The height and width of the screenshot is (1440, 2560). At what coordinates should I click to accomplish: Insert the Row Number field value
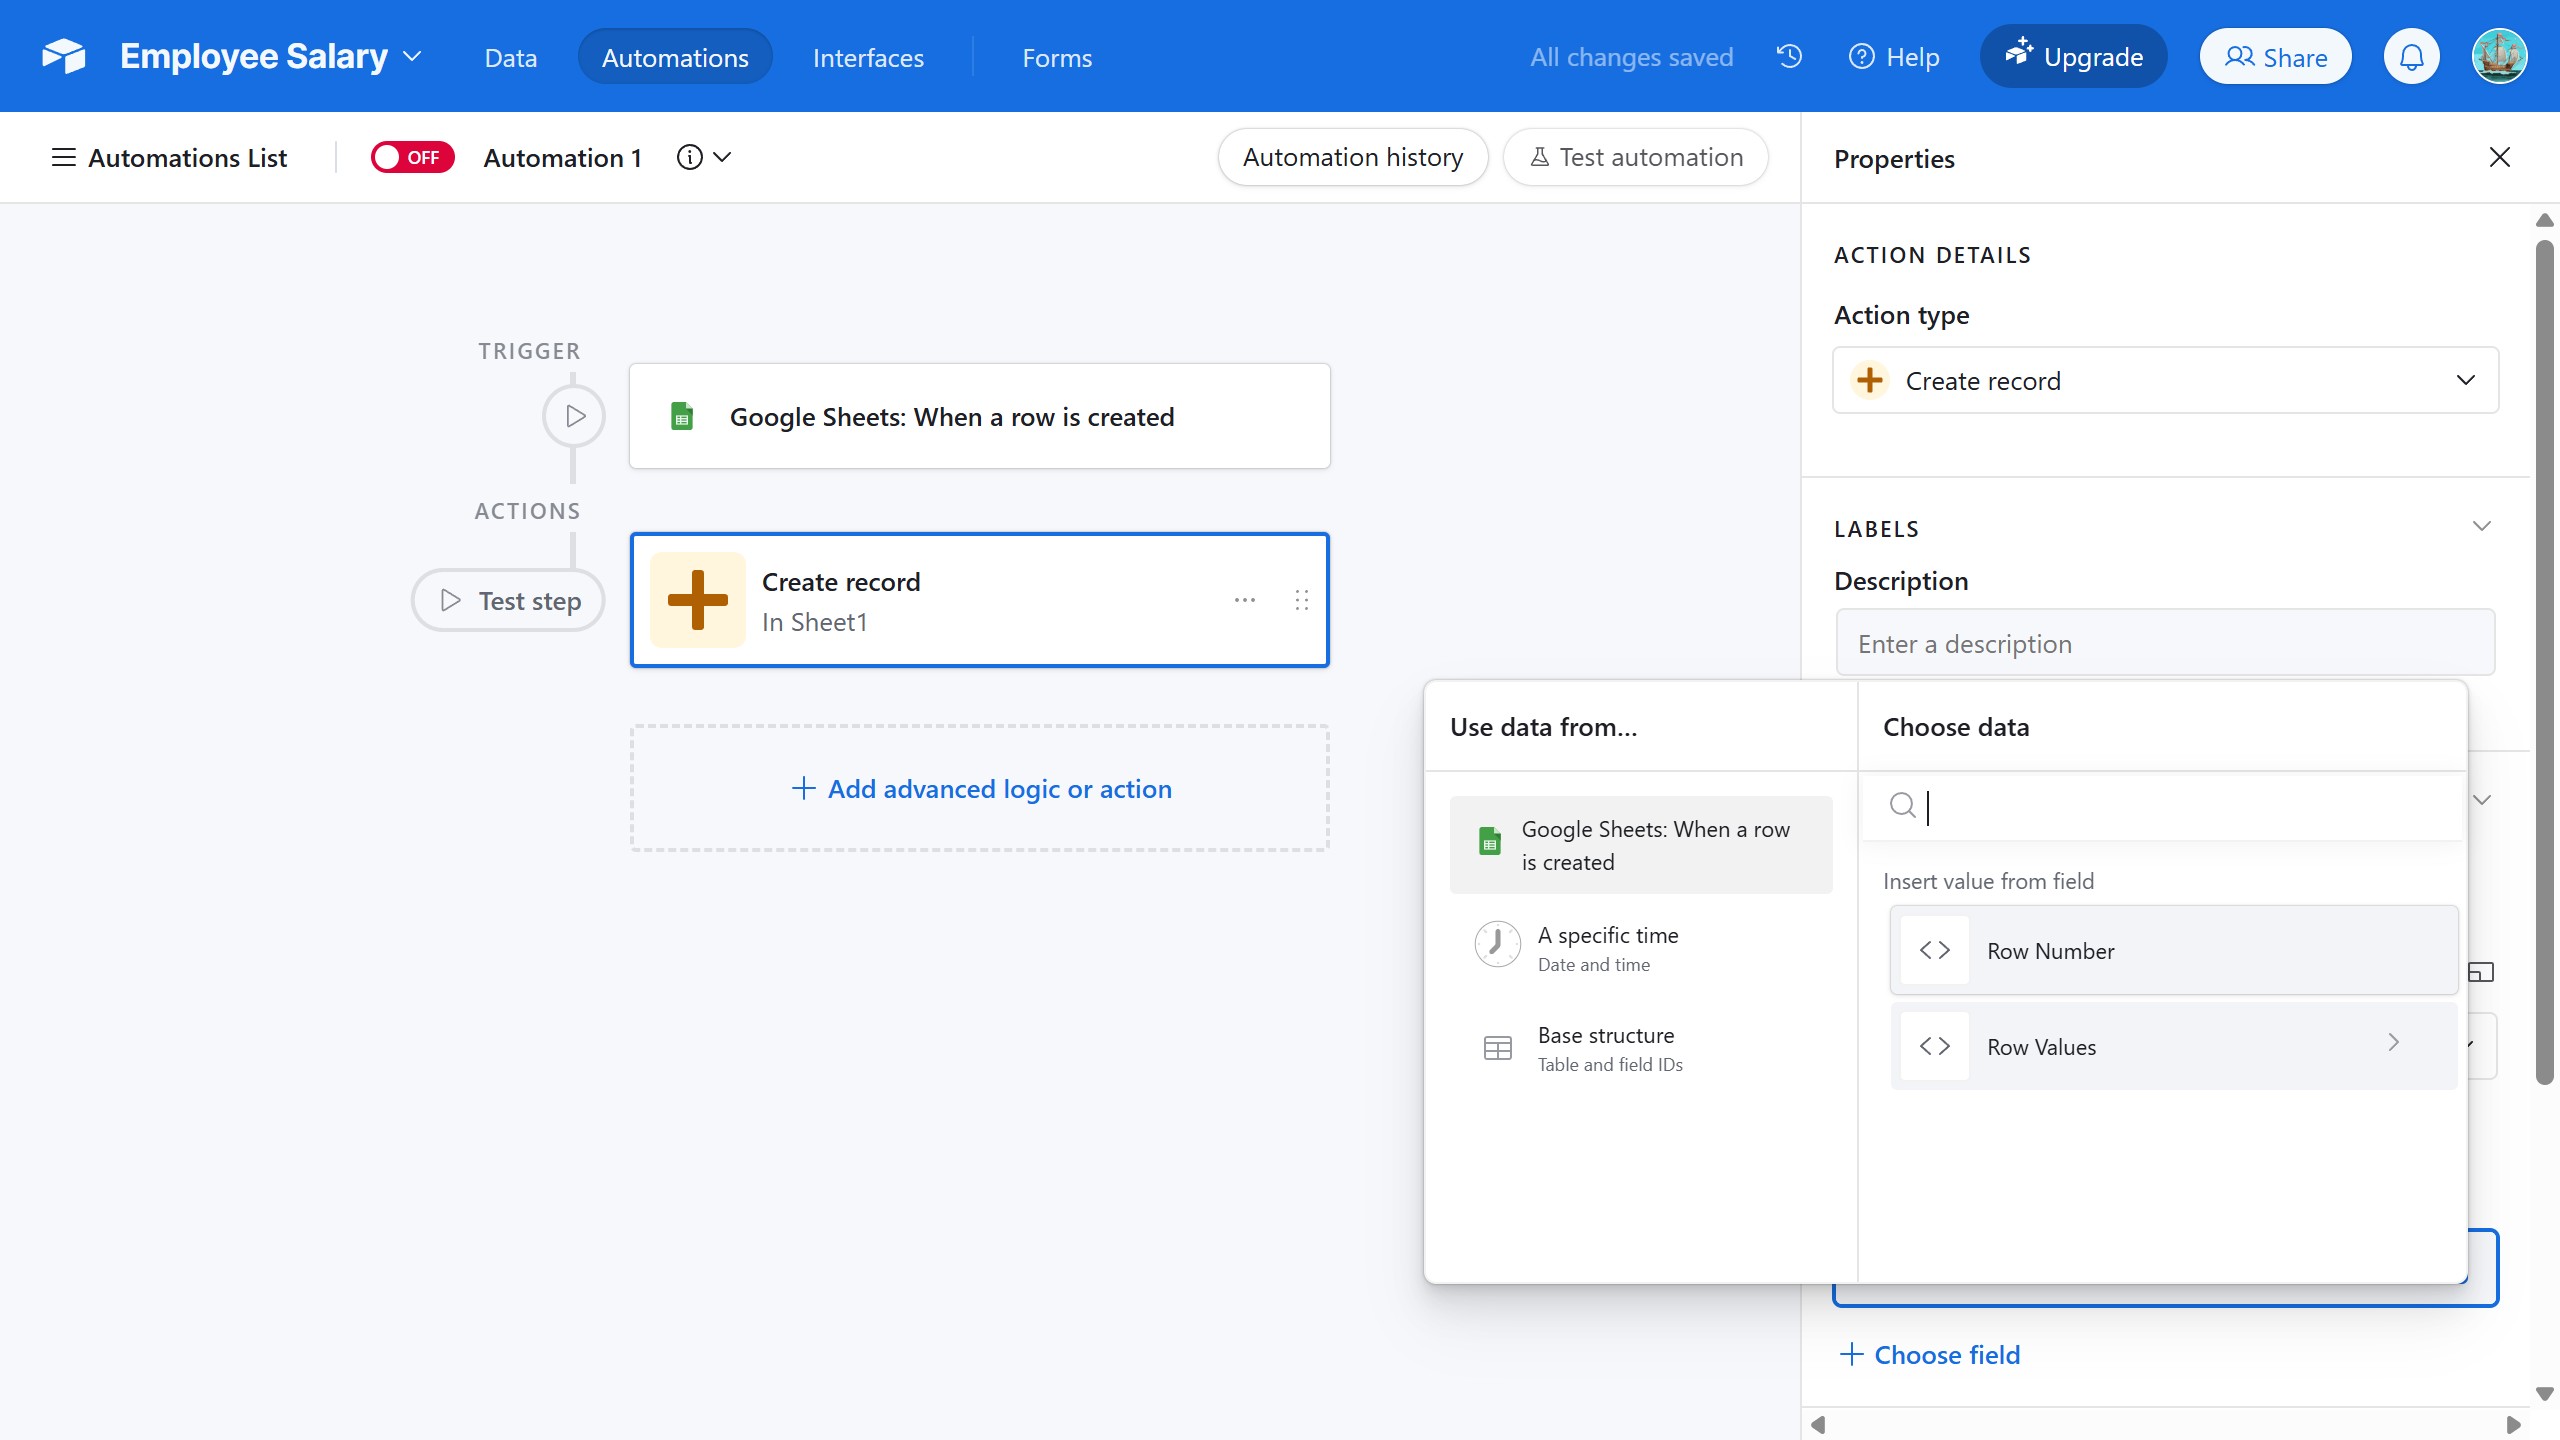pos(2174,950)
